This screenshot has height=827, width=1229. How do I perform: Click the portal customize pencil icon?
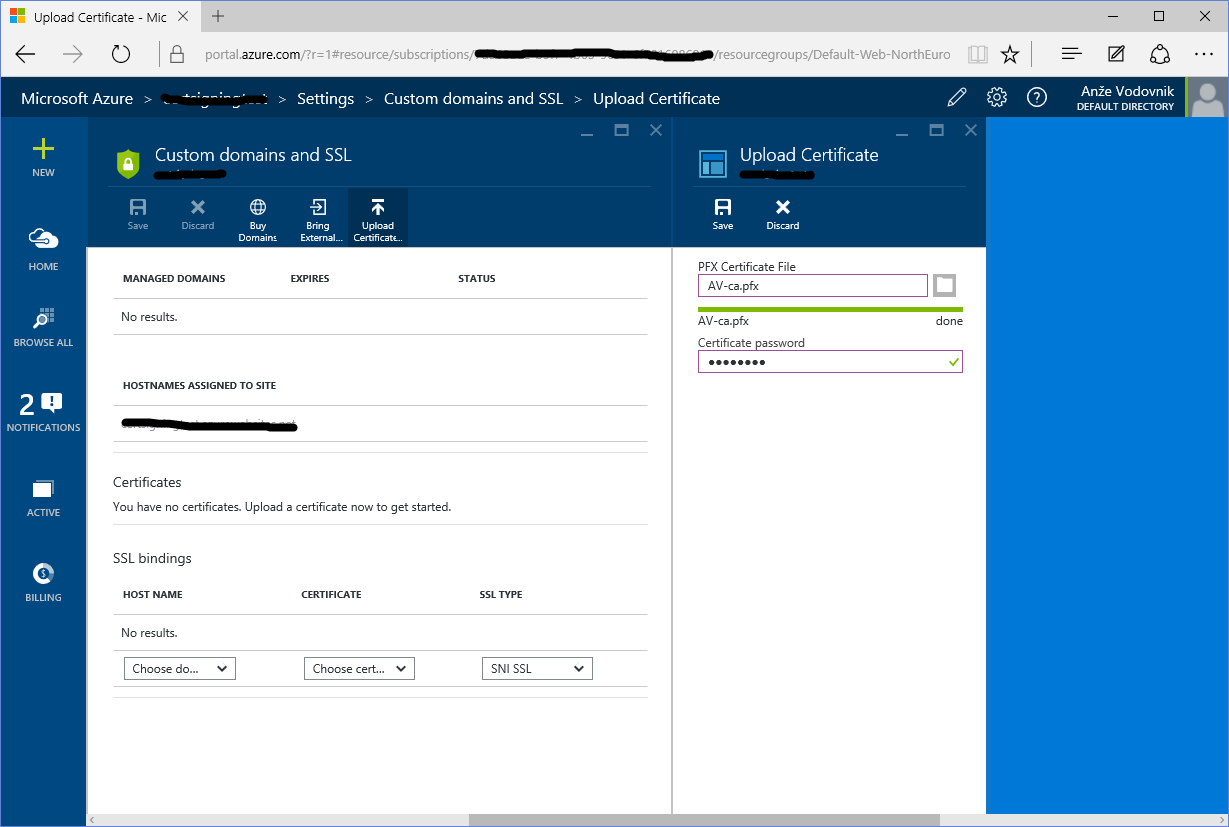(x=957, y=97)
